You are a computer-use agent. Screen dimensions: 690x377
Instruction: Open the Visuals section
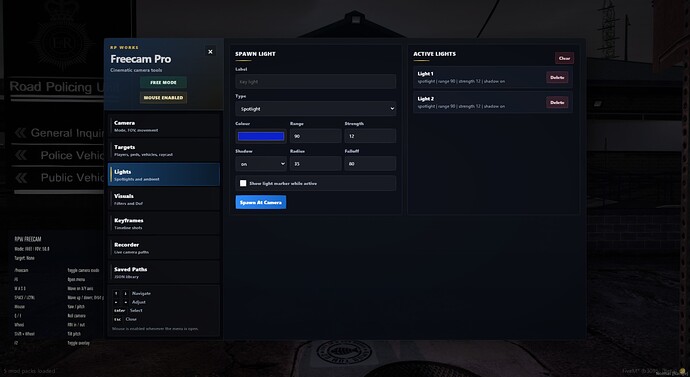pyautogui.click(x=164, y=199)
